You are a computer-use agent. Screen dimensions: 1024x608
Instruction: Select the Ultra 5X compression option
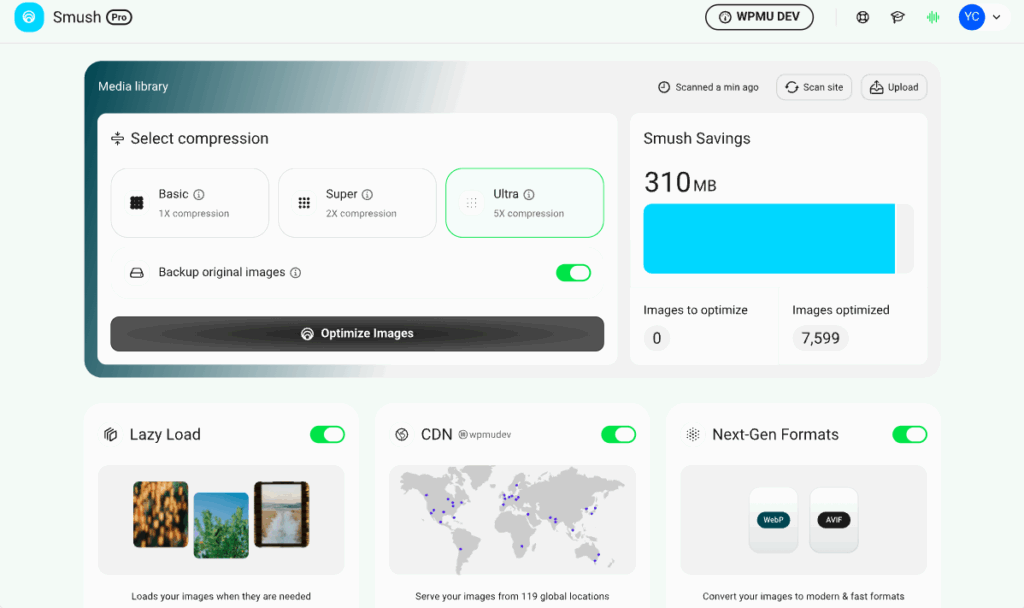coord(524,203)
